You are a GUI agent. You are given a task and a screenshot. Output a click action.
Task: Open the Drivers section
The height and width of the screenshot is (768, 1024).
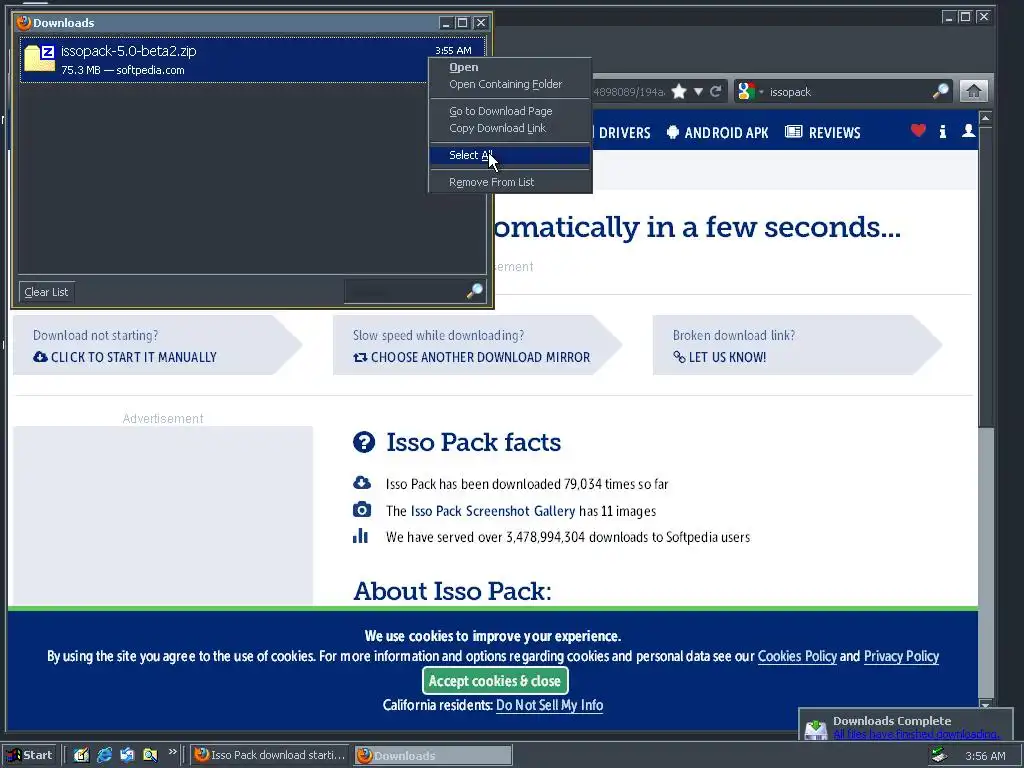coord(624,133)
